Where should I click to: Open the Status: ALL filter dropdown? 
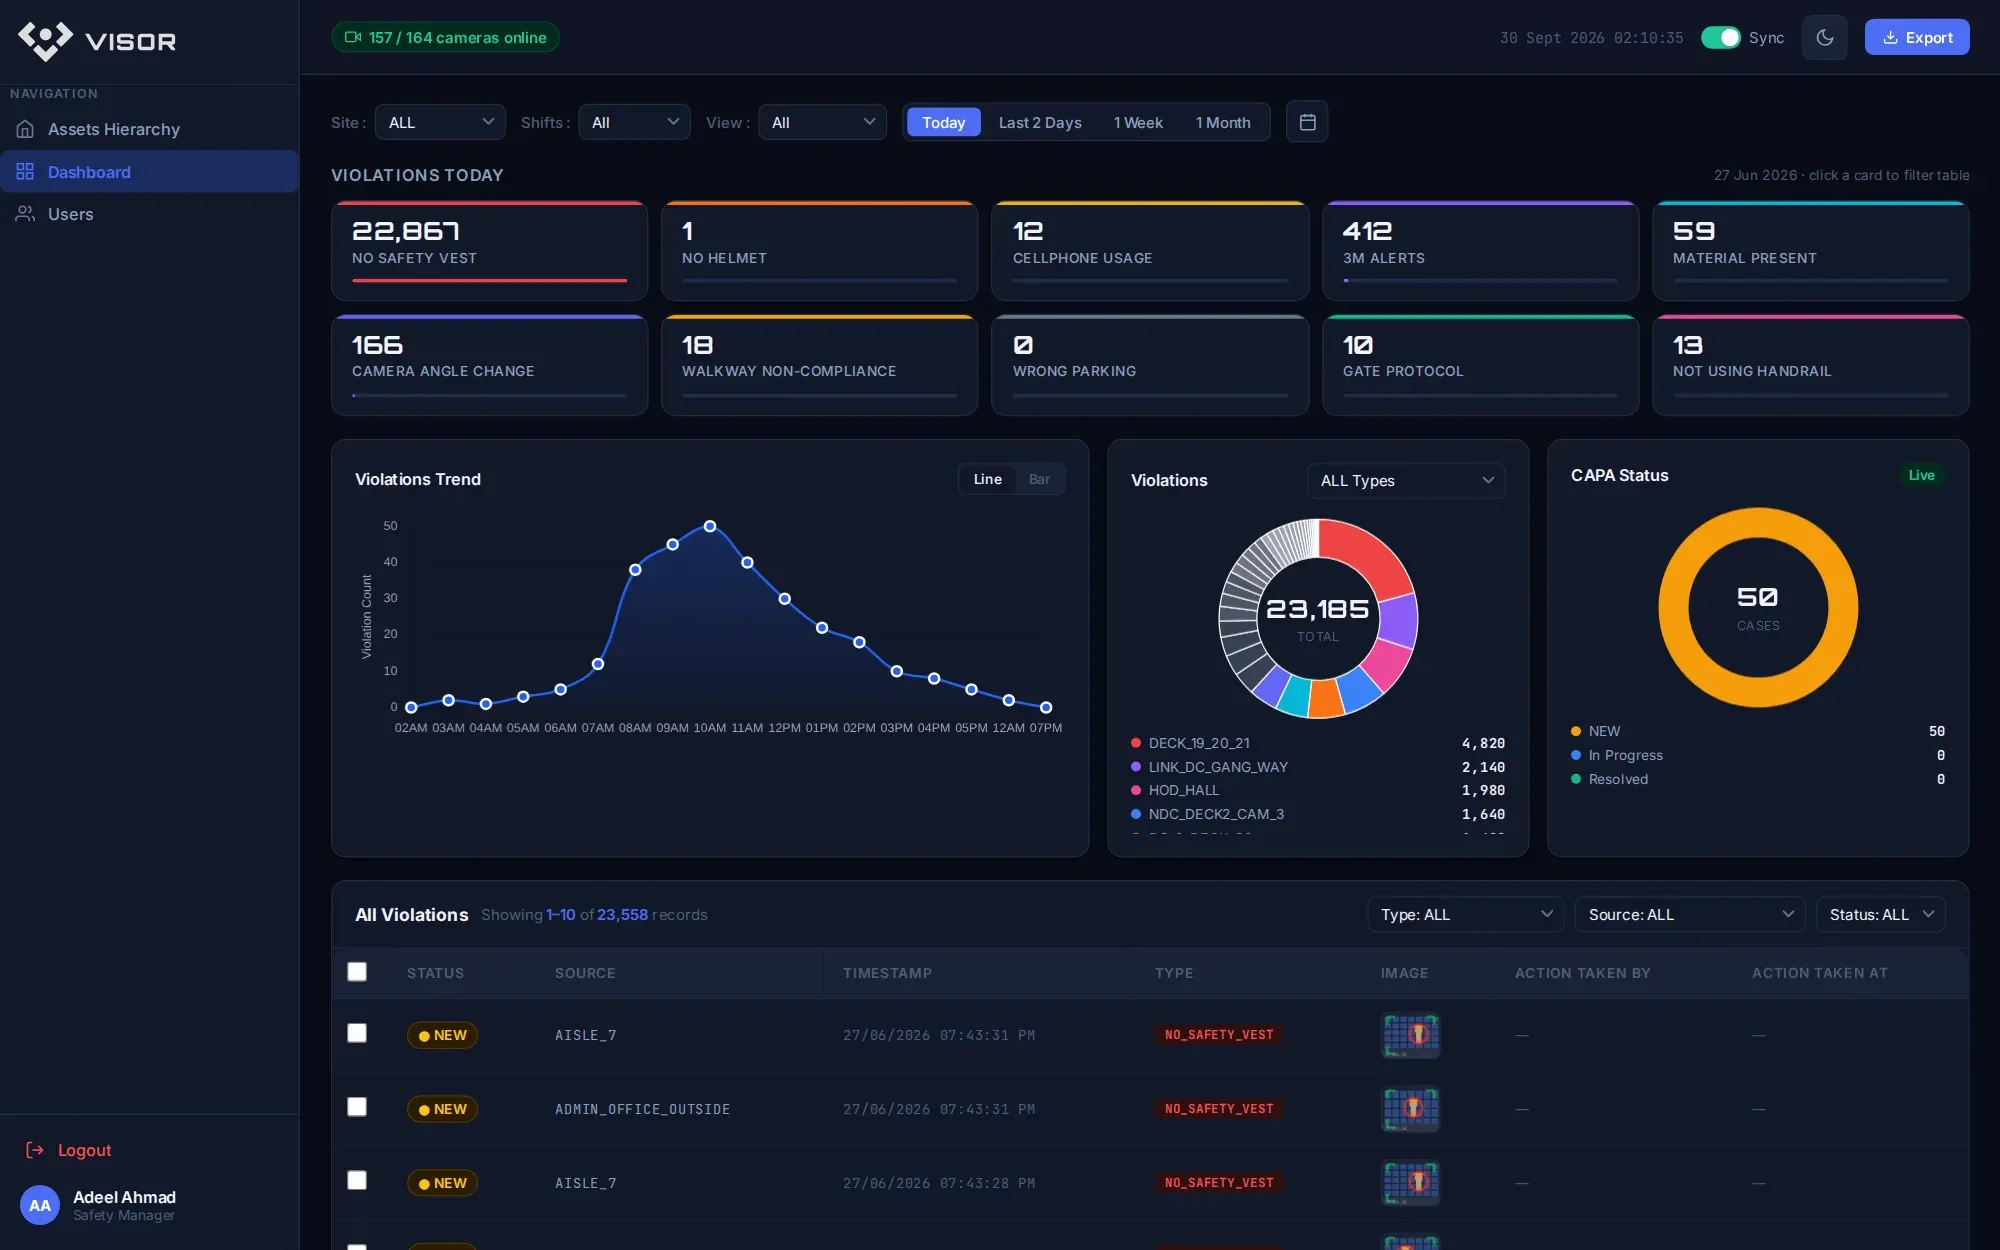click(x=1880, y=915)
